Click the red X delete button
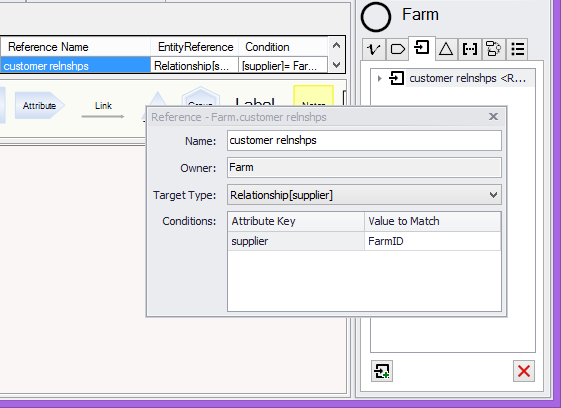The width and height of the screenshot is (561, 408). (x=524, y=371)
